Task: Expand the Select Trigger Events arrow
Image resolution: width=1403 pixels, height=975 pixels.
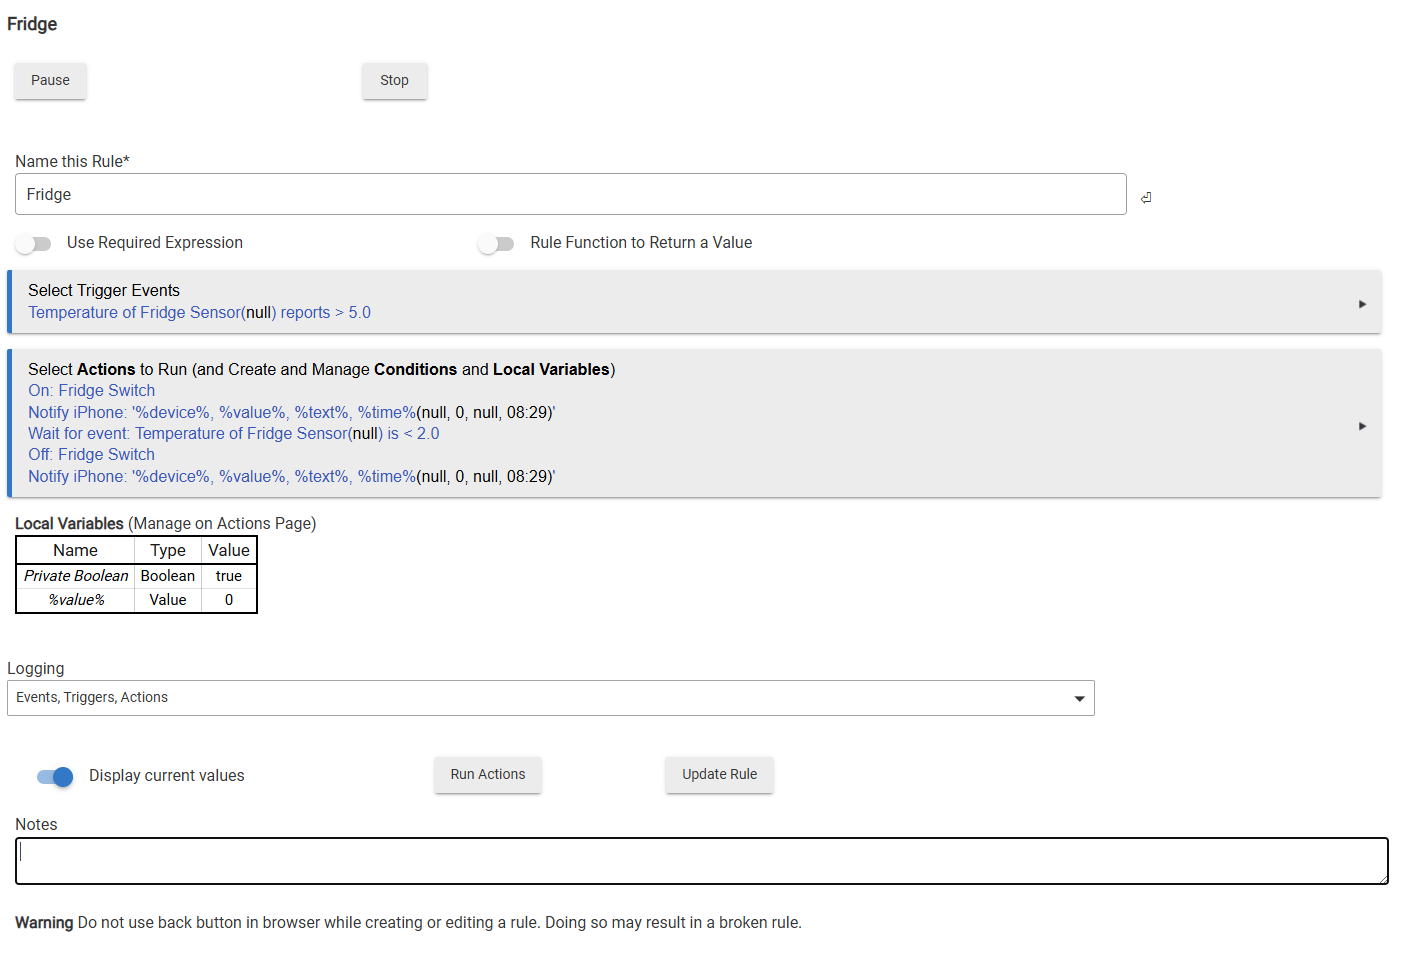Action: 1362,304
